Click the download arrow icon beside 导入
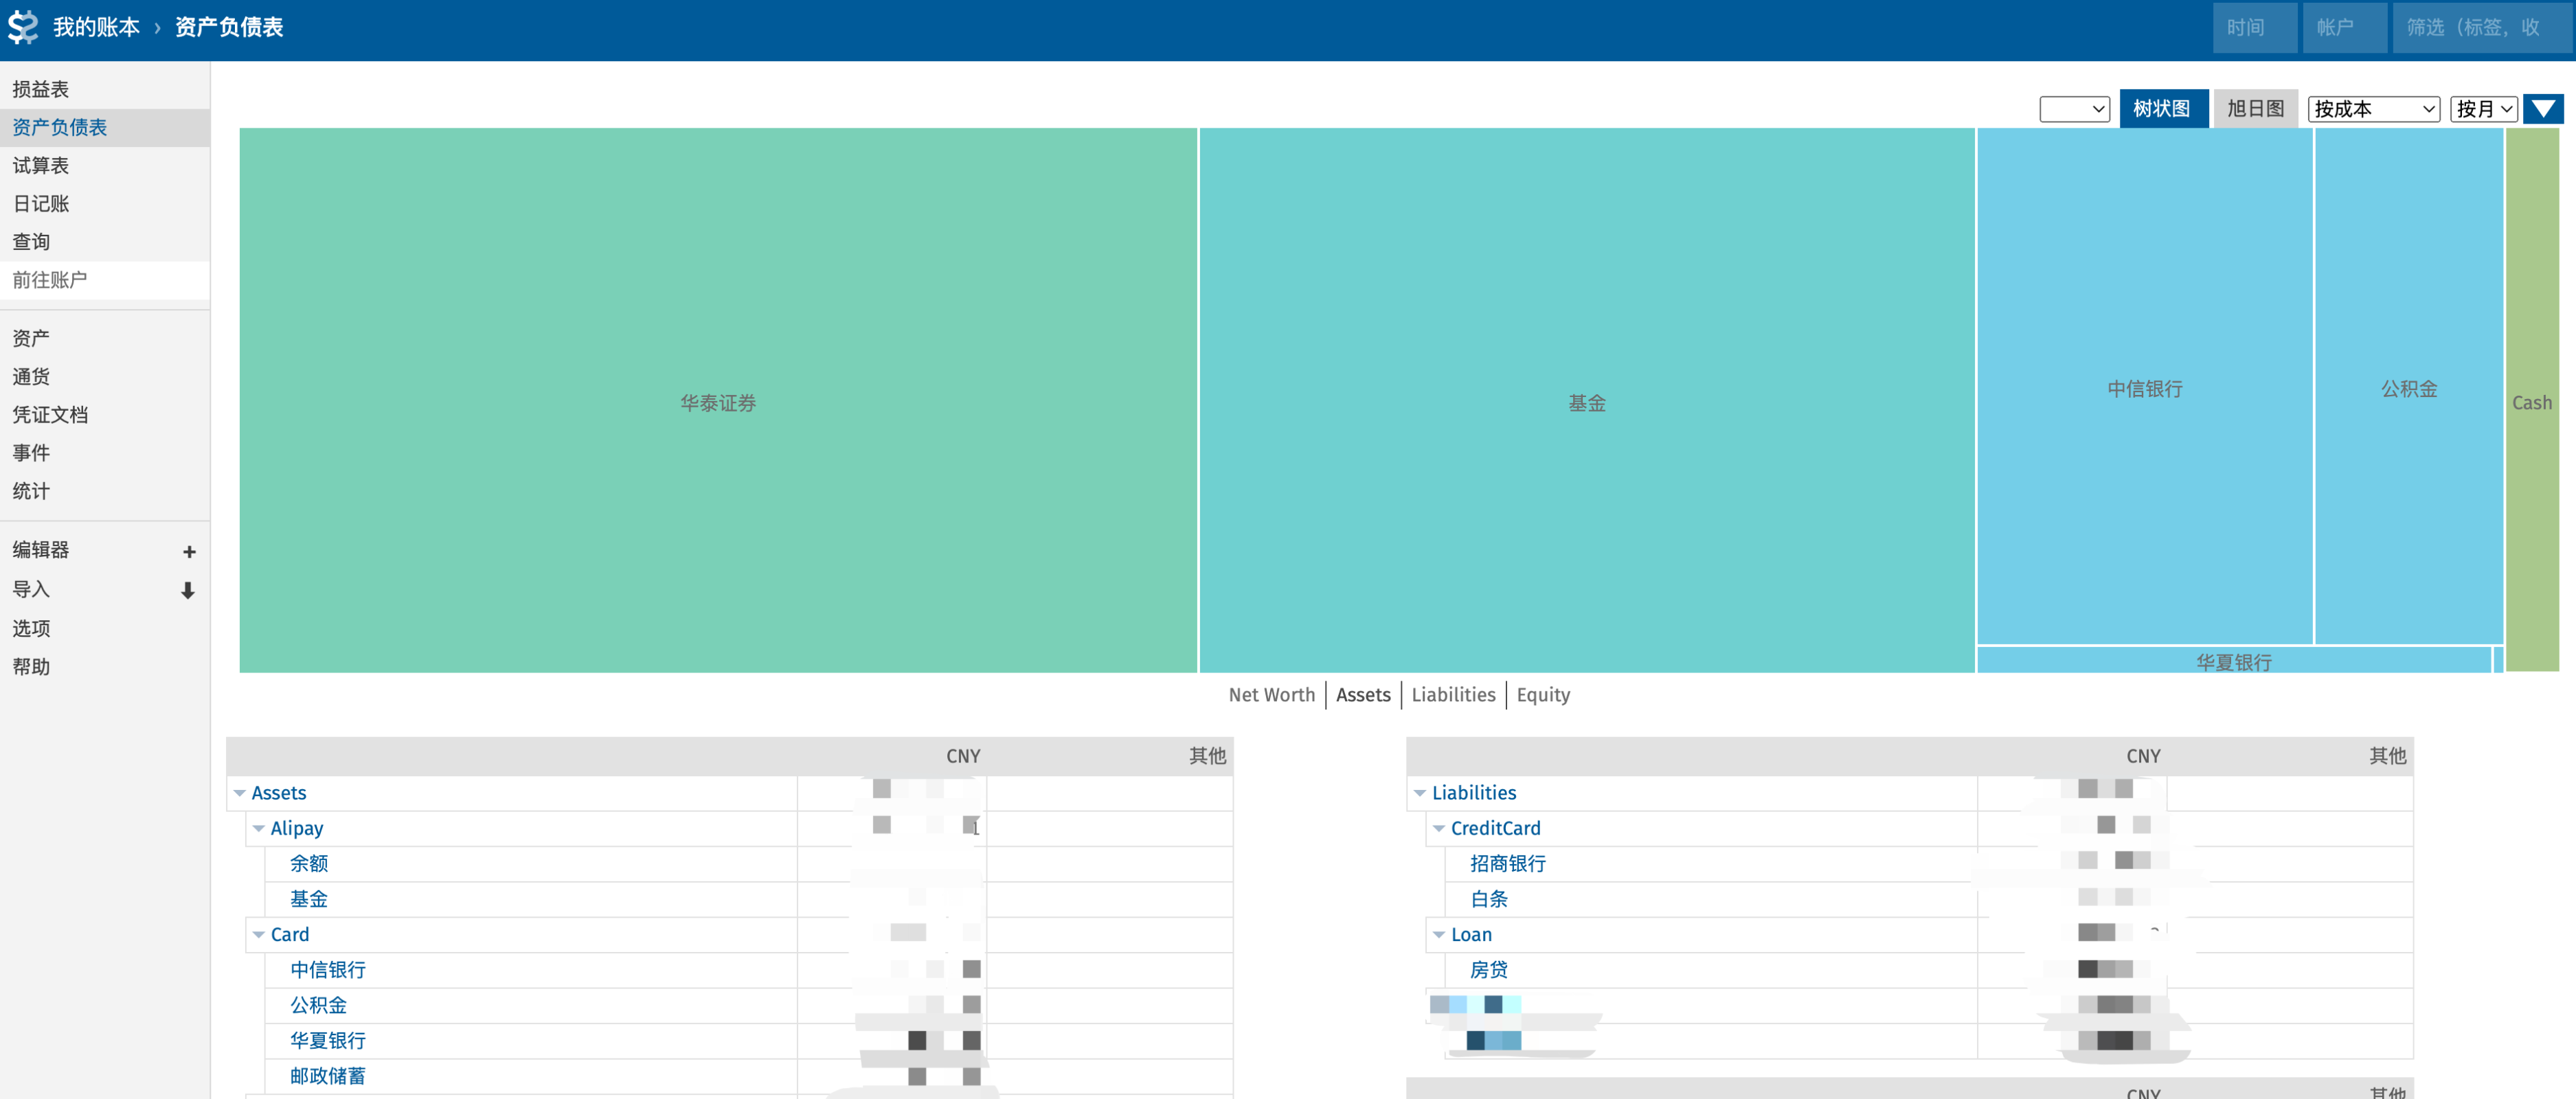The width and height of the screenshot is (2576, 1099). 188,590
